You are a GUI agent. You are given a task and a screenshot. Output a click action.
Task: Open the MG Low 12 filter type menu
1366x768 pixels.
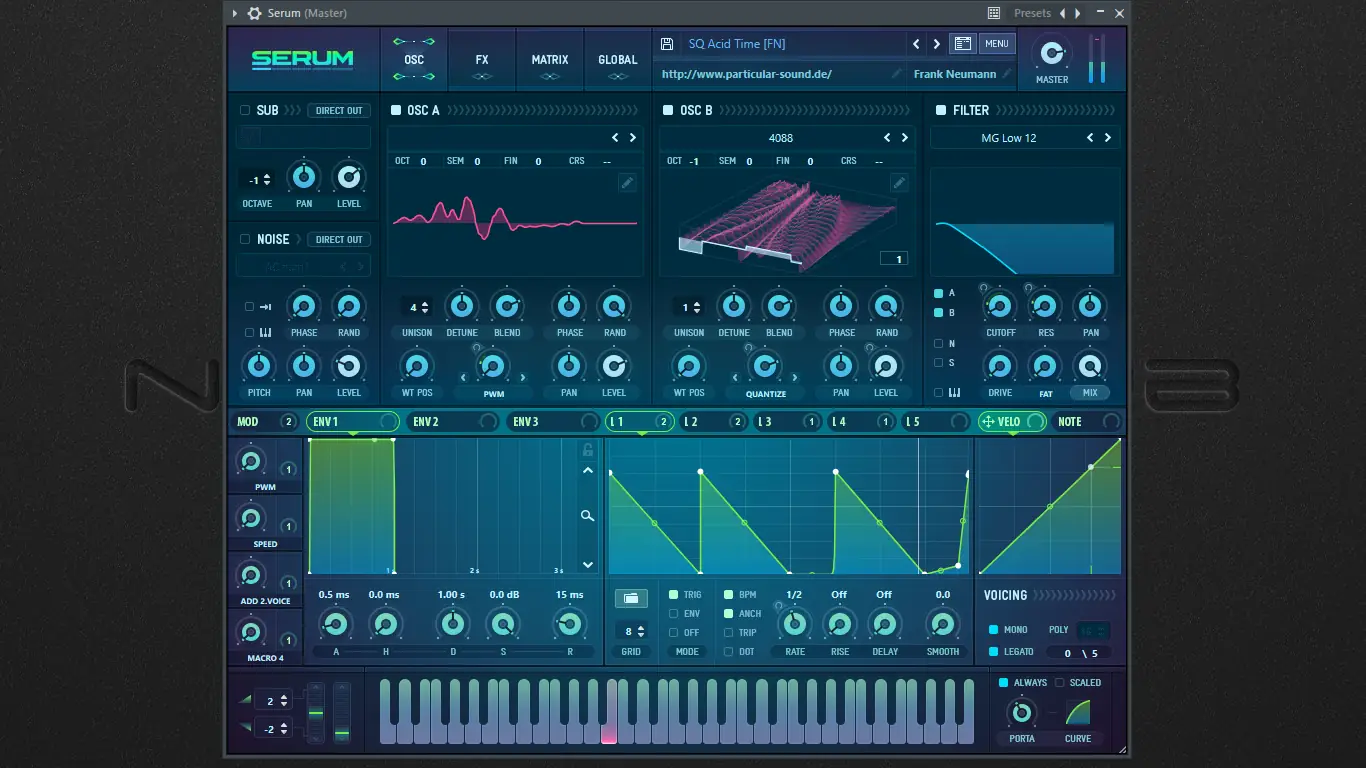pos(1009,138)
